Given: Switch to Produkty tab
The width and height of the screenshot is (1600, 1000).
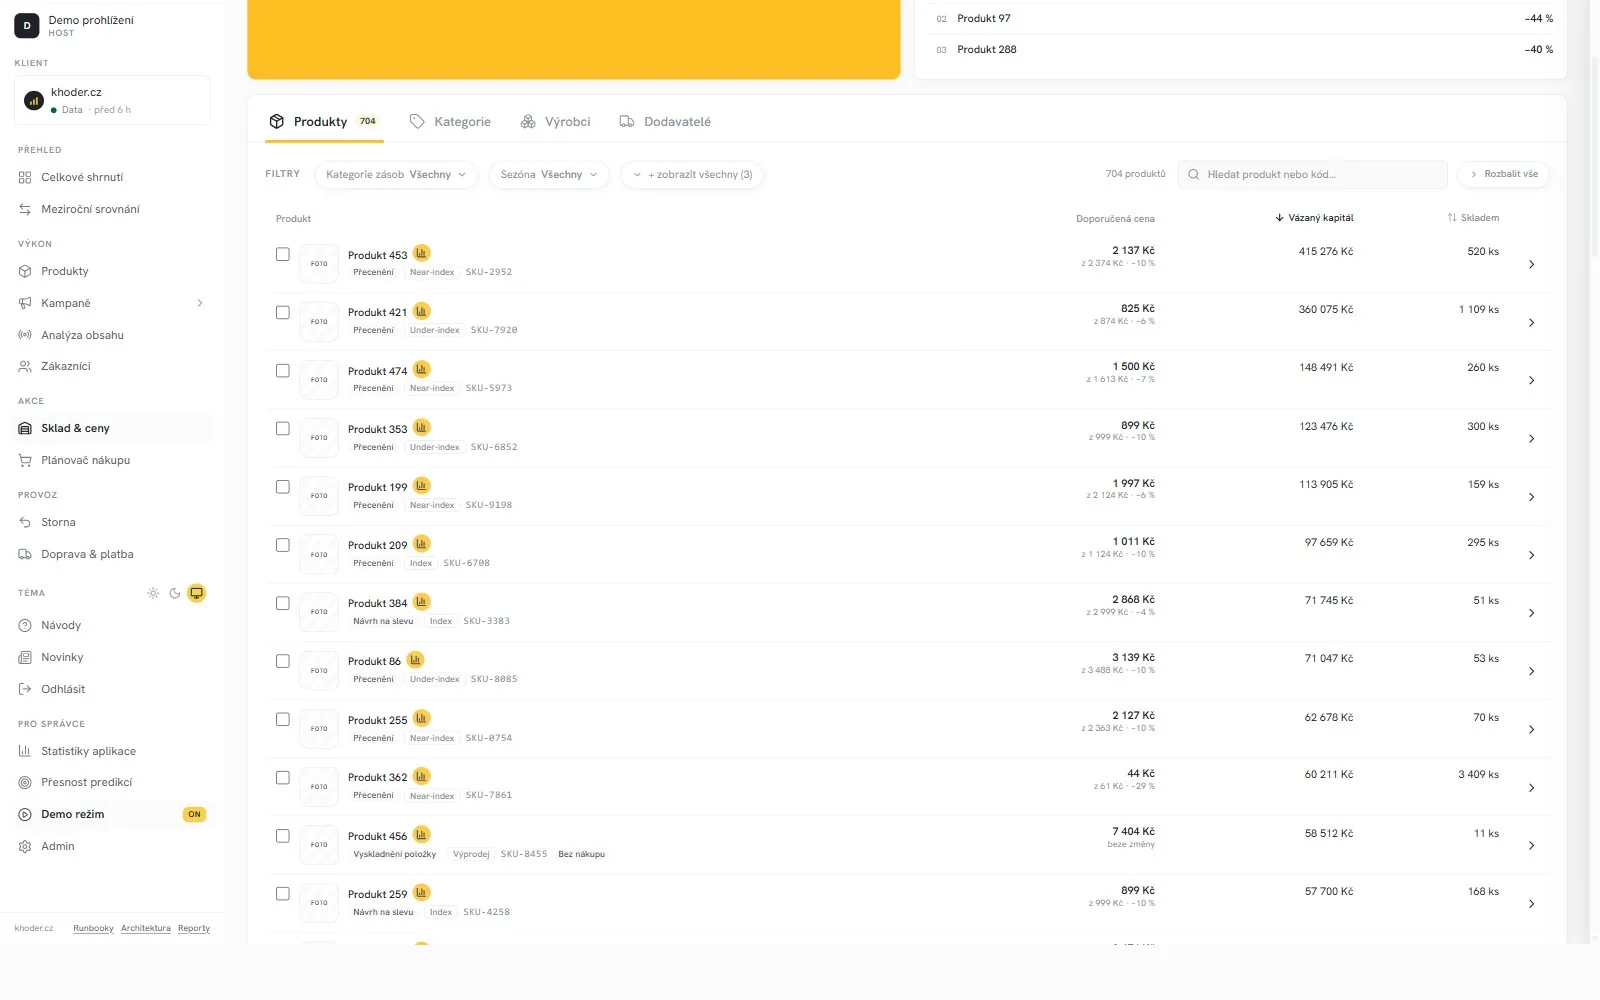Looking at the screenshot, I should point(323,121).
